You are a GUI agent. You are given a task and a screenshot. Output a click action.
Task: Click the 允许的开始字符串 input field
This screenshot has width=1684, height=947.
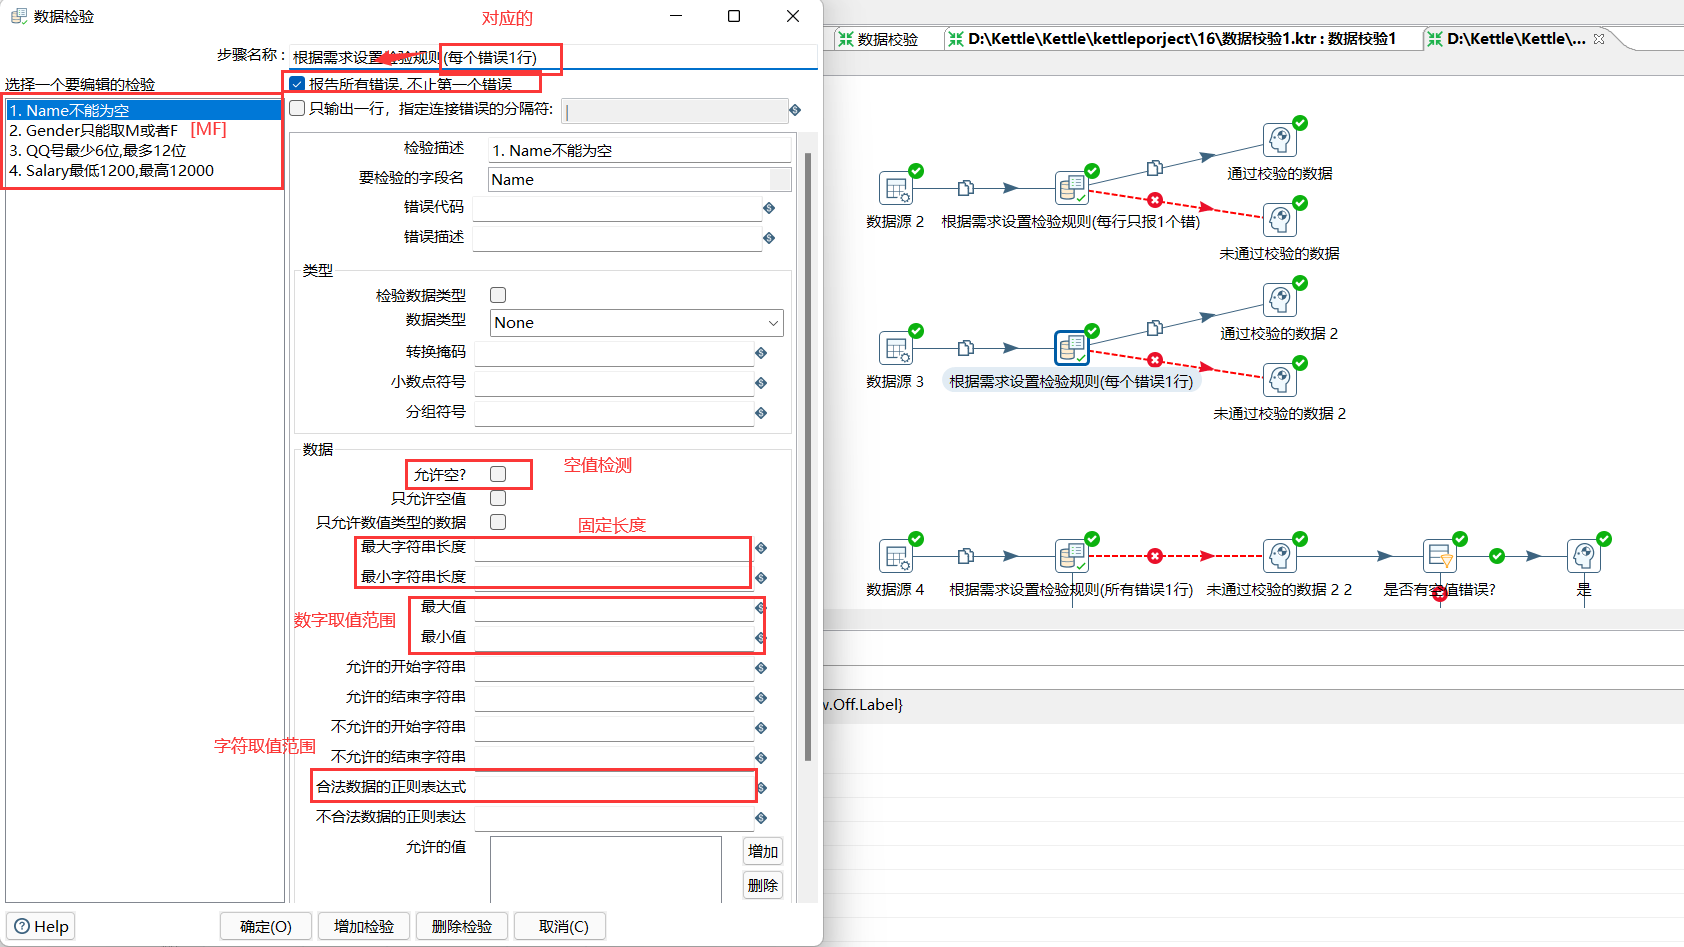click(x=613, y=667)
